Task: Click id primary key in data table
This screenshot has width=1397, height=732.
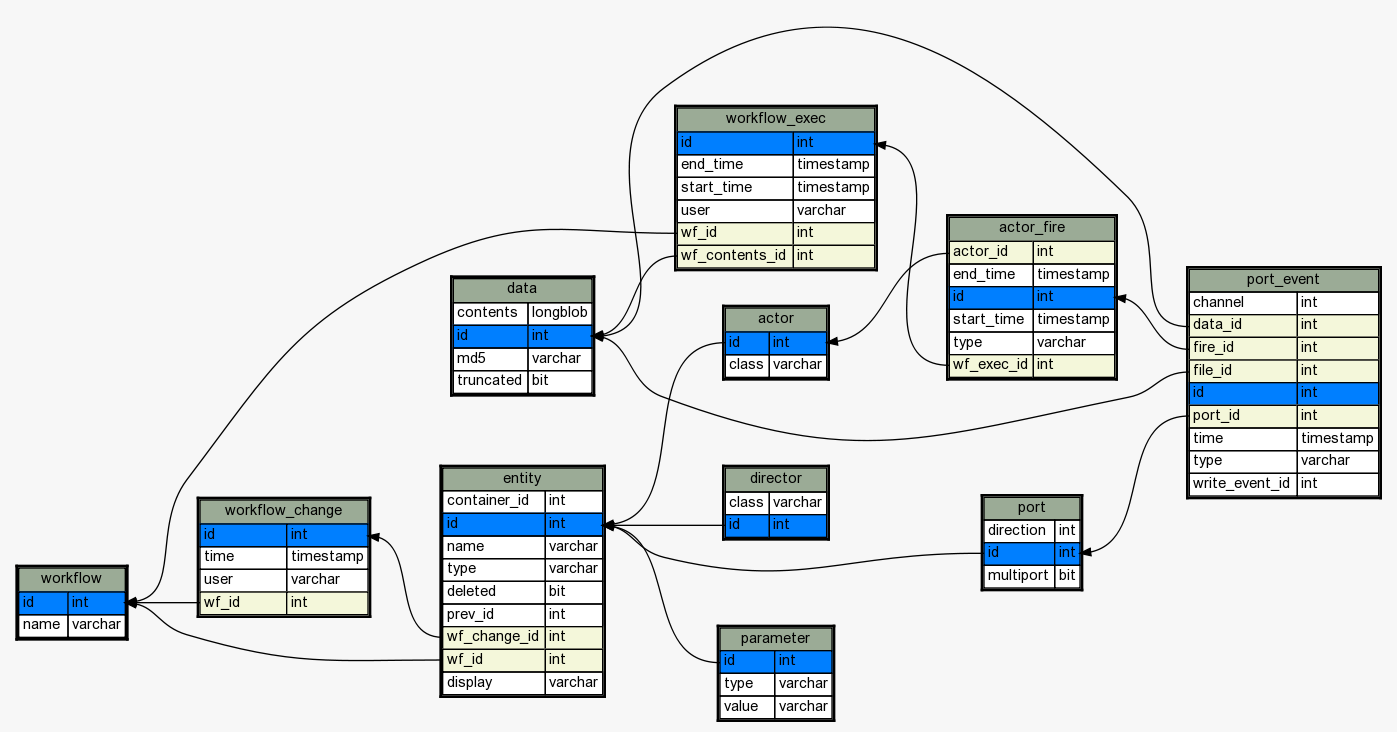Action: [x=522, y=336]
